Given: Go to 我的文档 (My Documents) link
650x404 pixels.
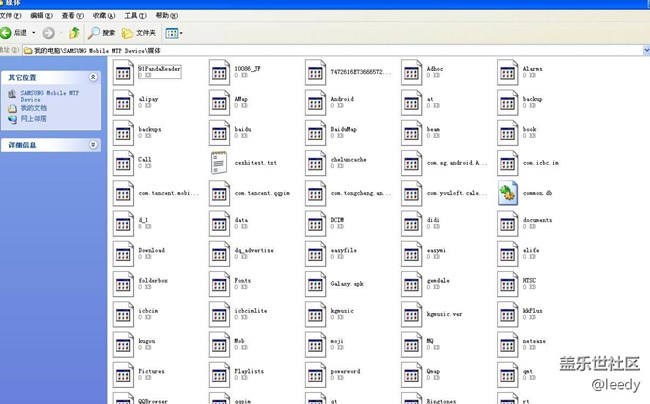Looking at the screenshot, I should point(33,108).
